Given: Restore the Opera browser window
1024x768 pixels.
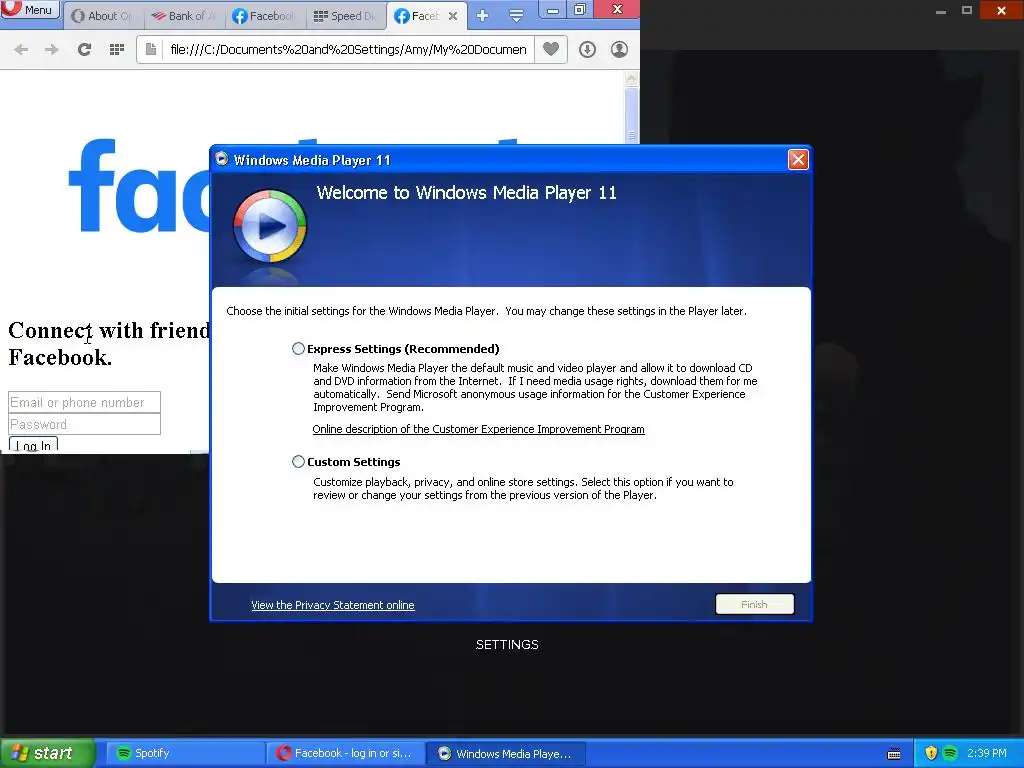Looking at the screenshot, I should 579,9.
